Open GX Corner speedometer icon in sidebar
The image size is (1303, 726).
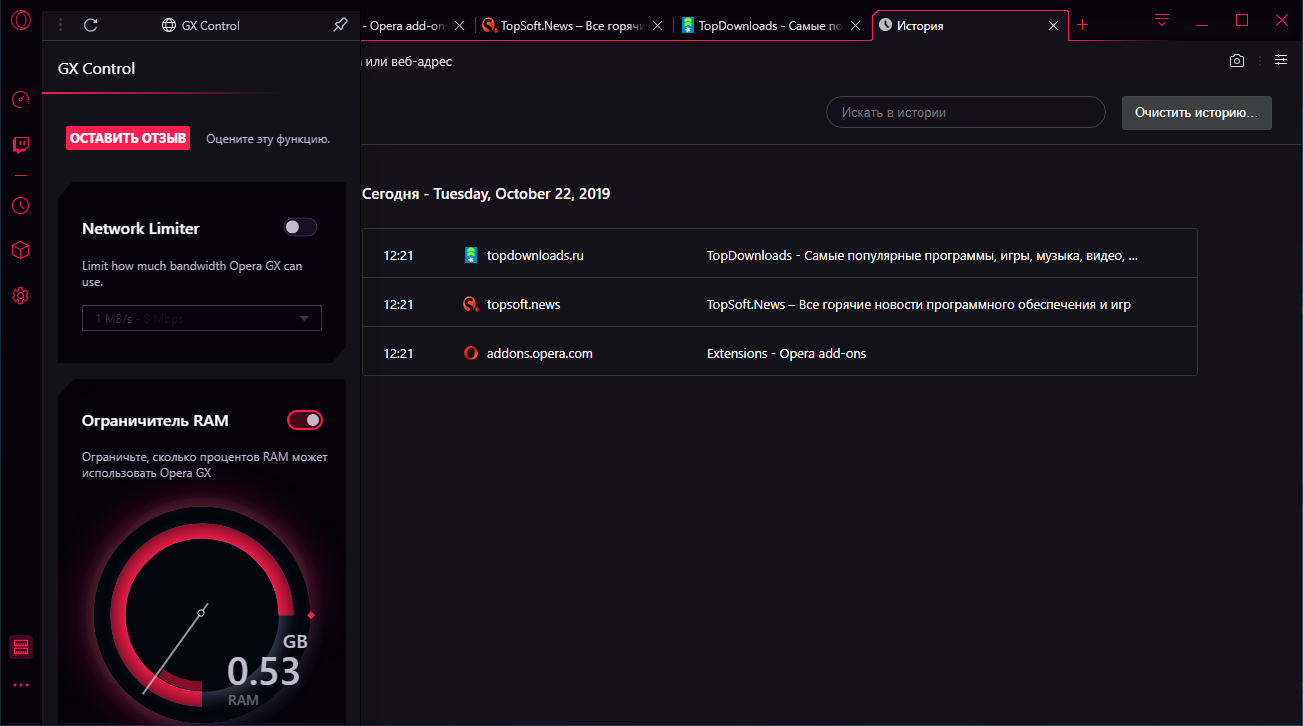point(20,99)
